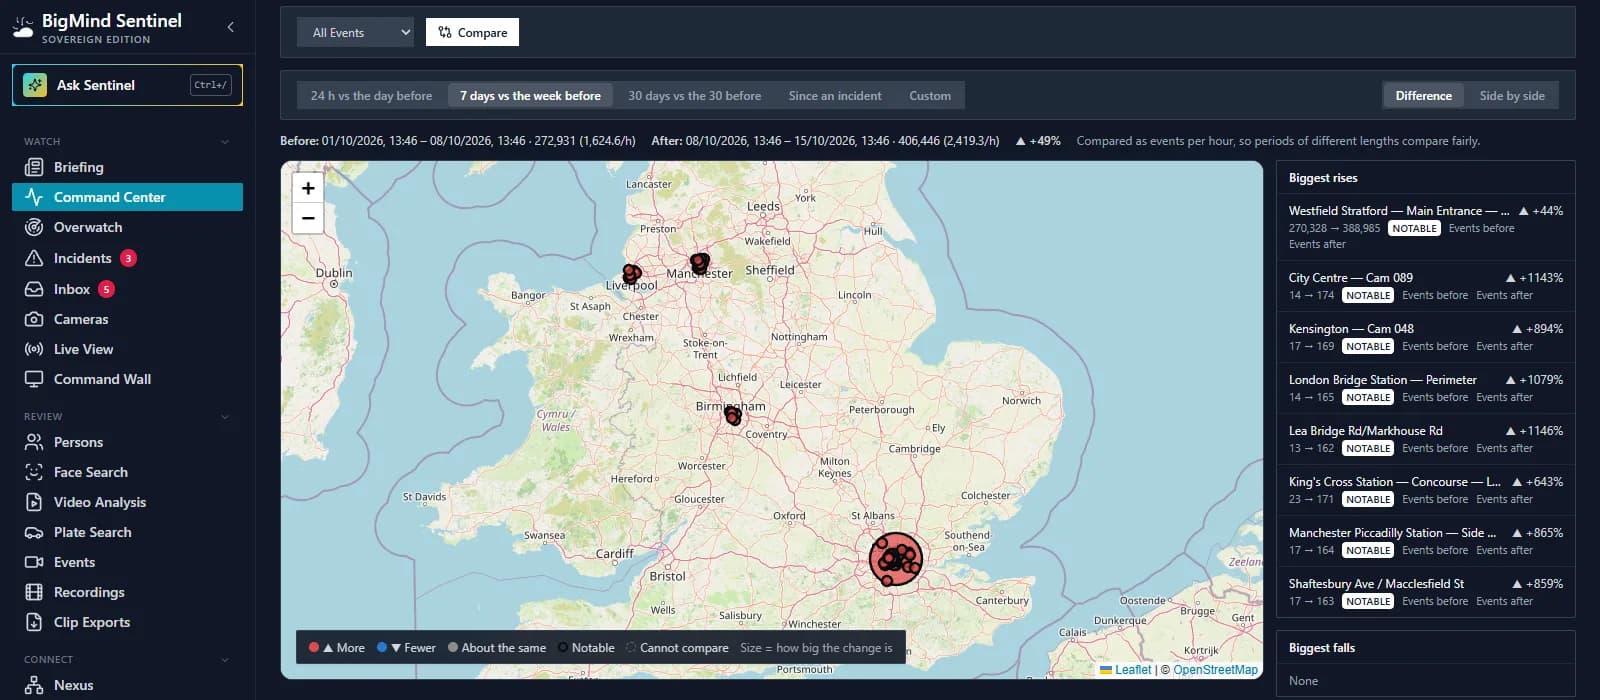Open Shaftesbury Ave / Macclesfield St entry
Screen dimensions: 1600x700
1425,592
